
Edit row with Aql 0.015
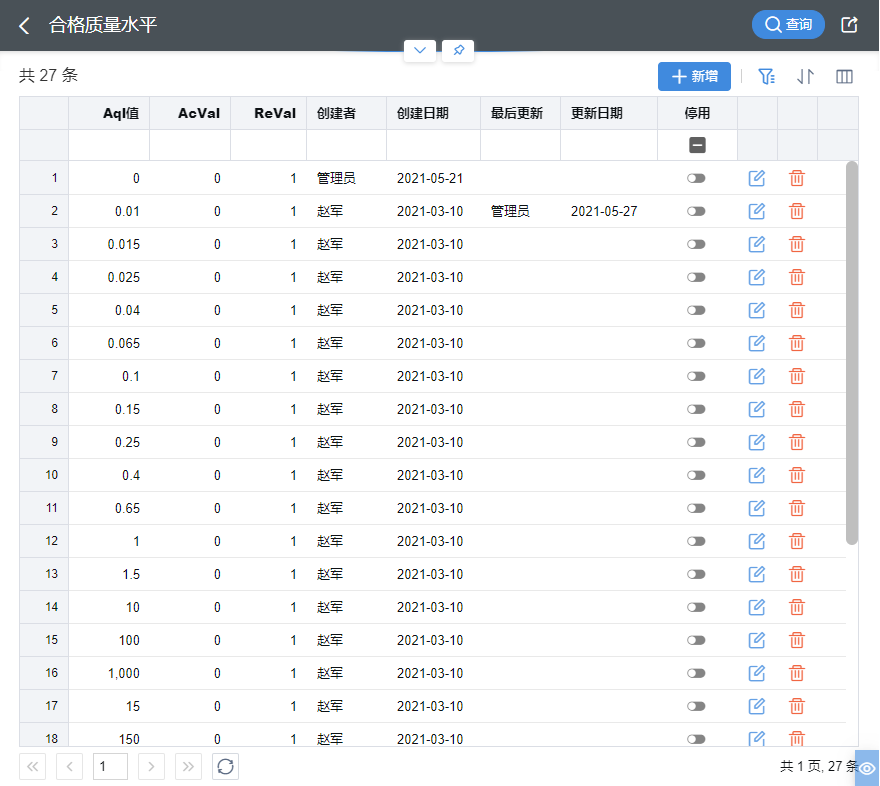pos(757,245)
